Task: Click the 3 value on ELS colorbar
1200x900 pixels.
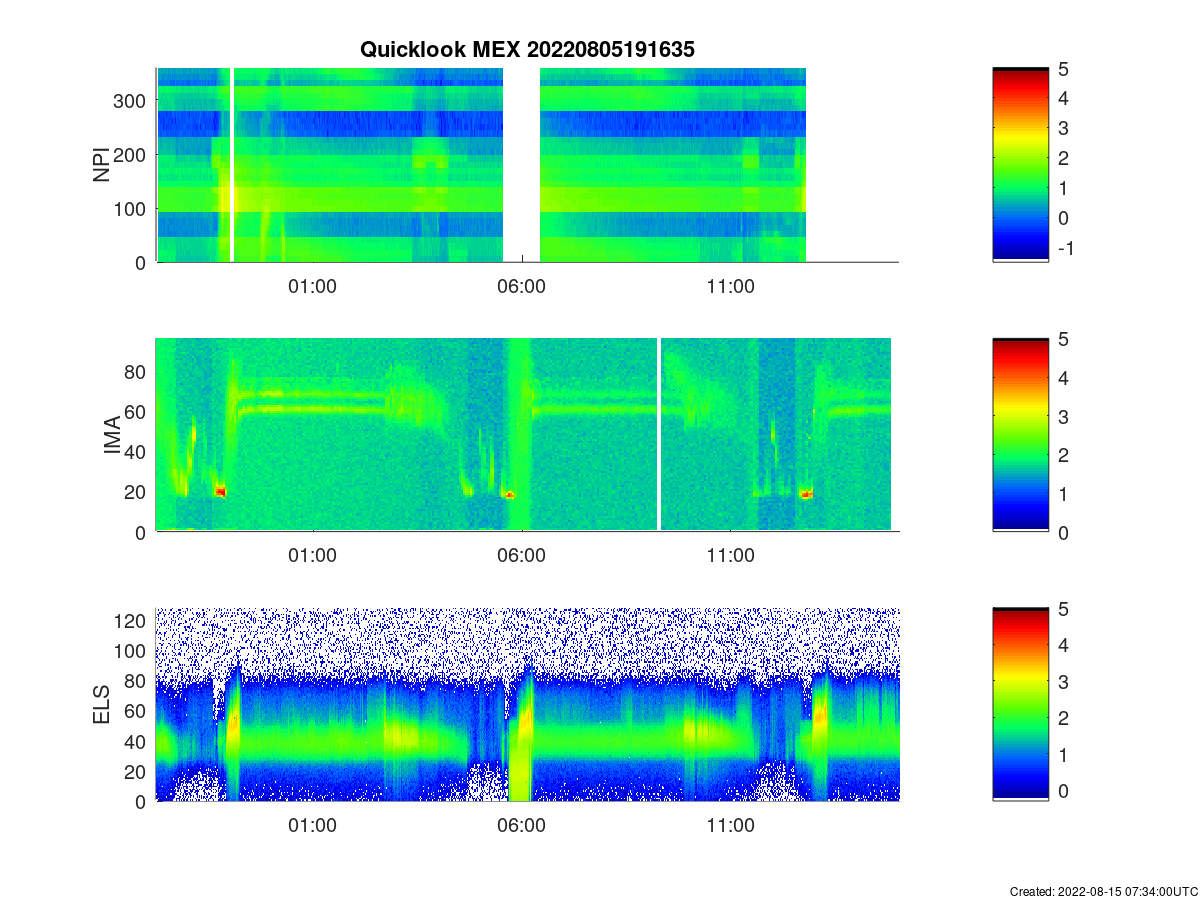Action: coord(1064,682)
